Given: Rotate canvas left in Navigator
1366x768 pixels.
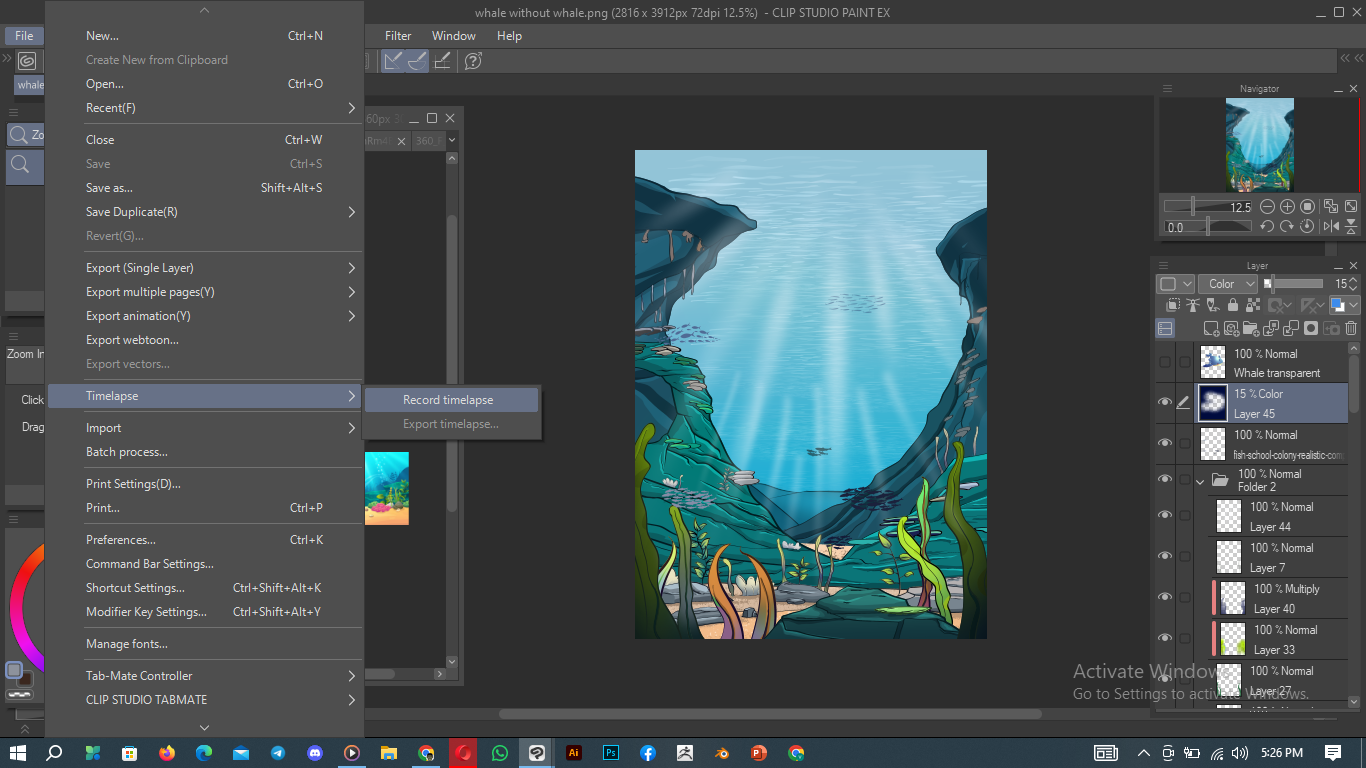Looking at the screenshot, I should (x=1267, y=227).
